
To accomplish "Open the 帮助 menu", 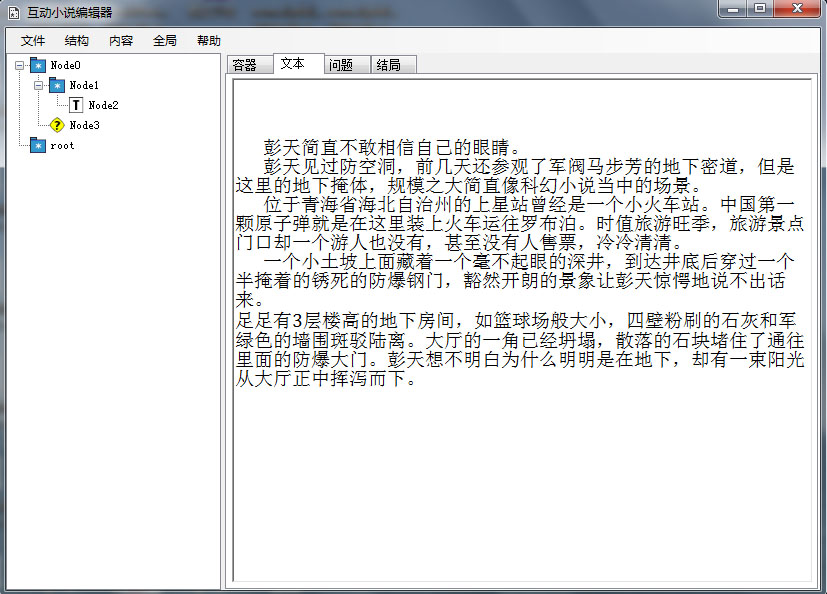I will pos(209,41).
